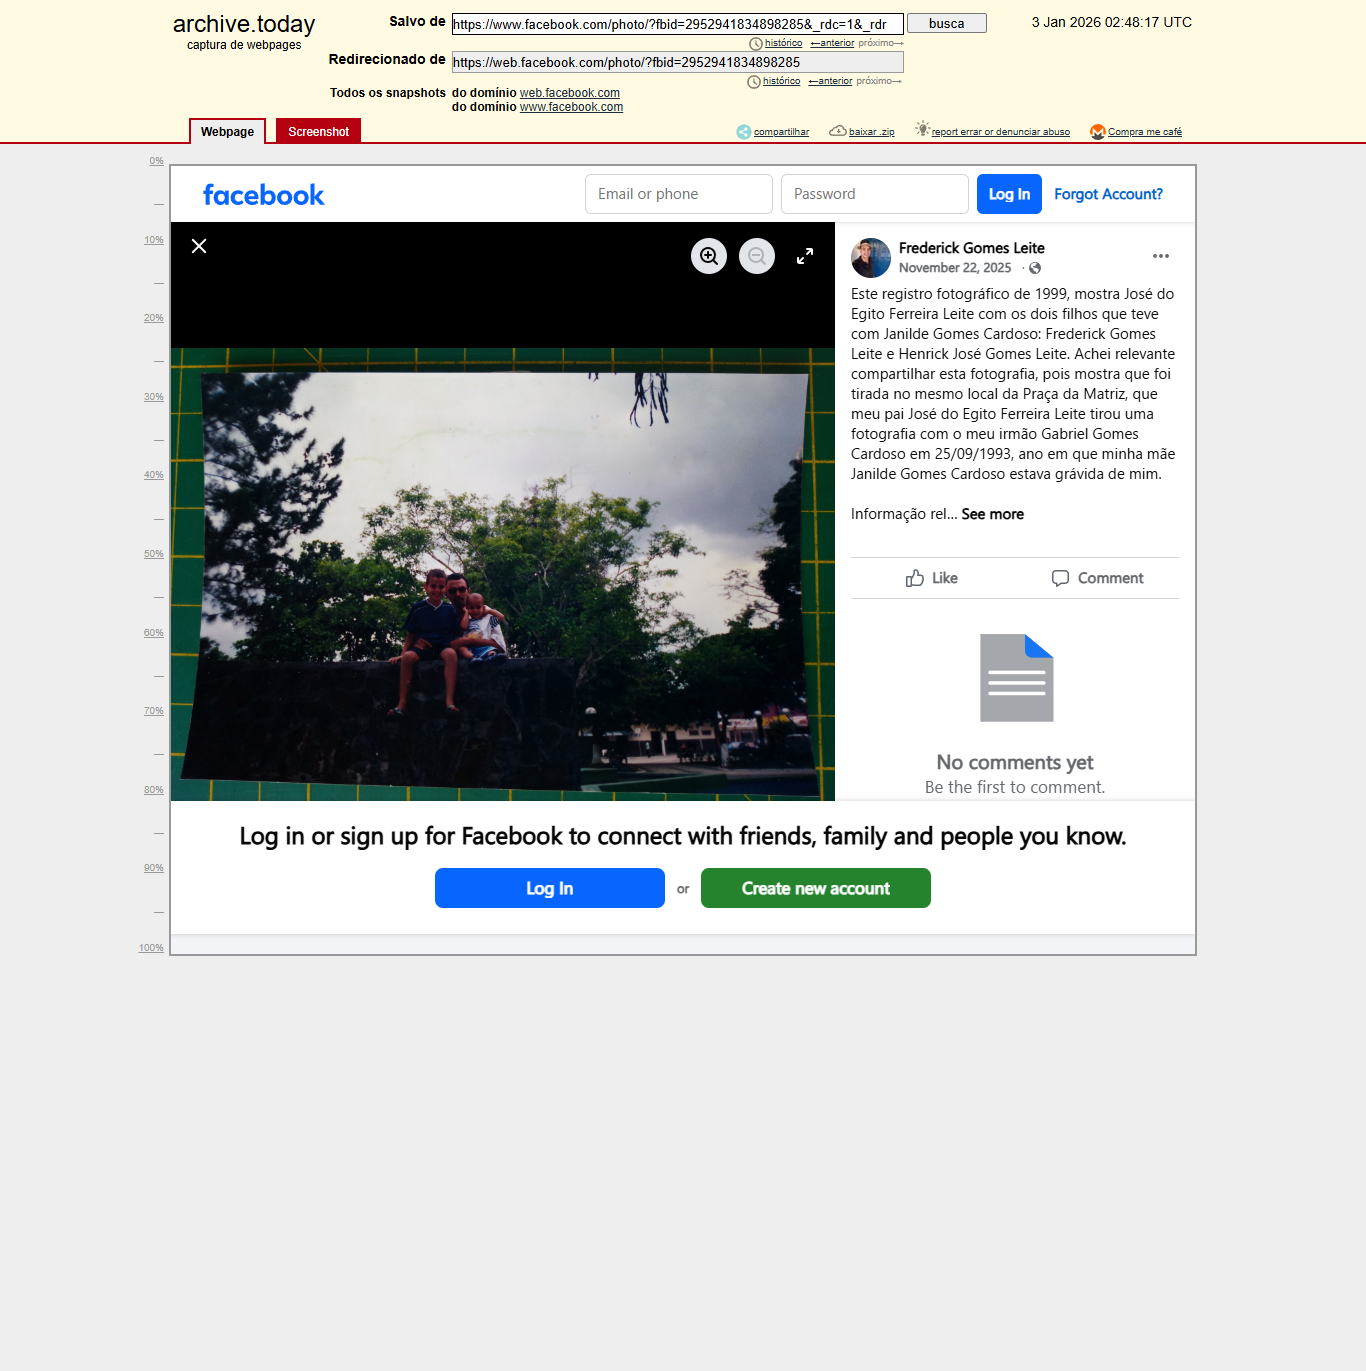The image size is (1366, 1371).
Task: Jump to the 100% page marker
Action: (x=151, y=948)
